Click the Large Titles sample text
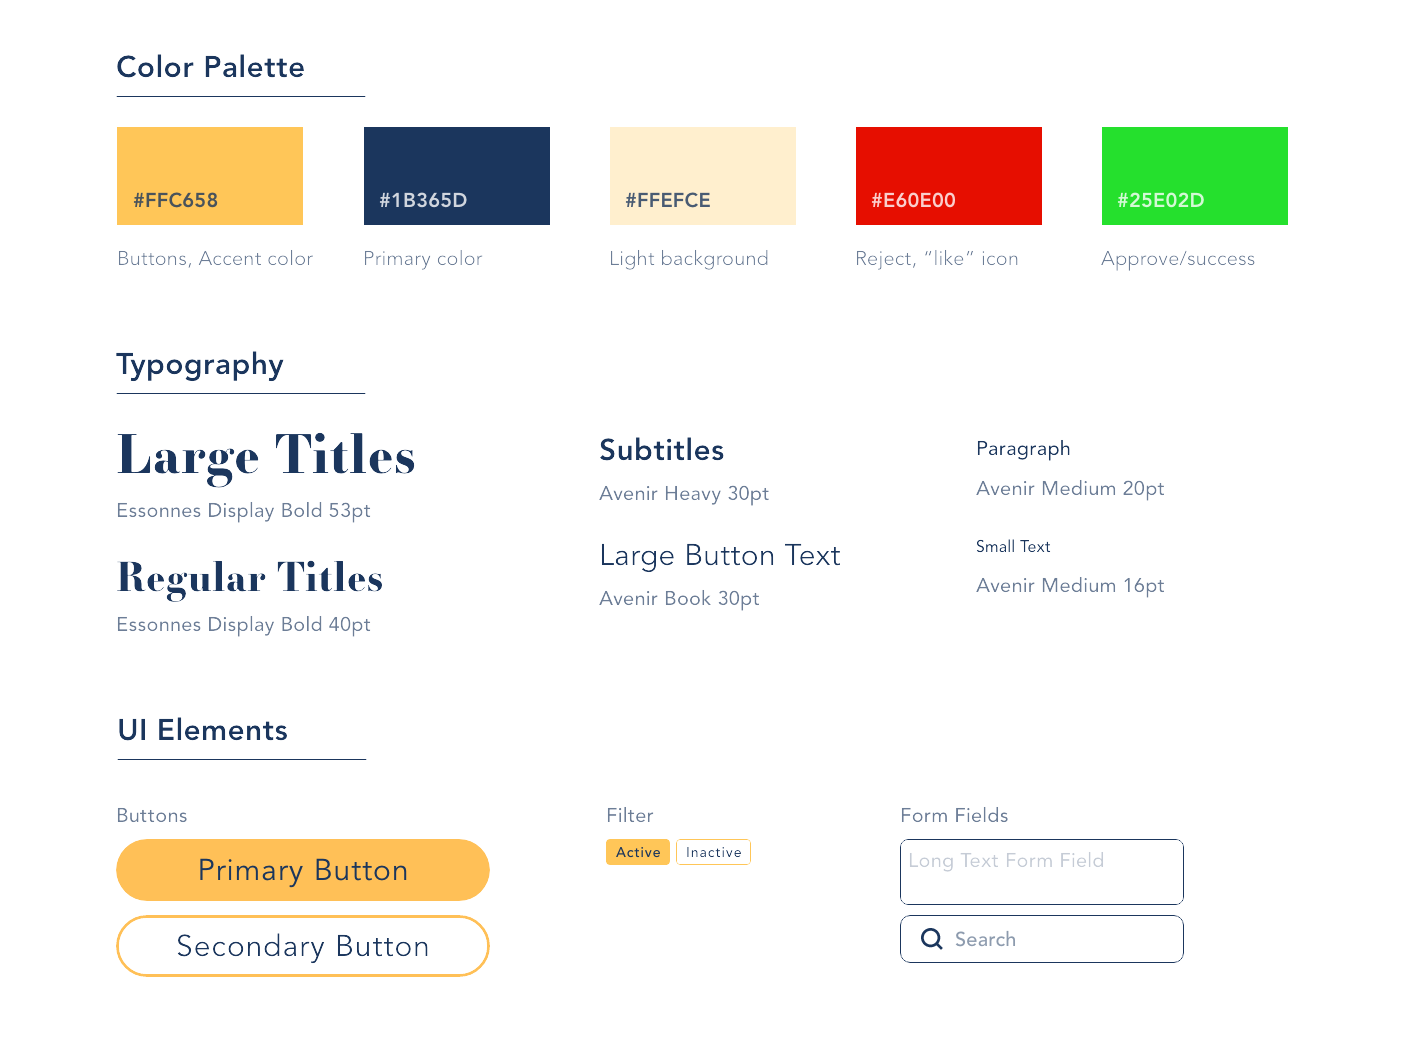 point(266,455)
